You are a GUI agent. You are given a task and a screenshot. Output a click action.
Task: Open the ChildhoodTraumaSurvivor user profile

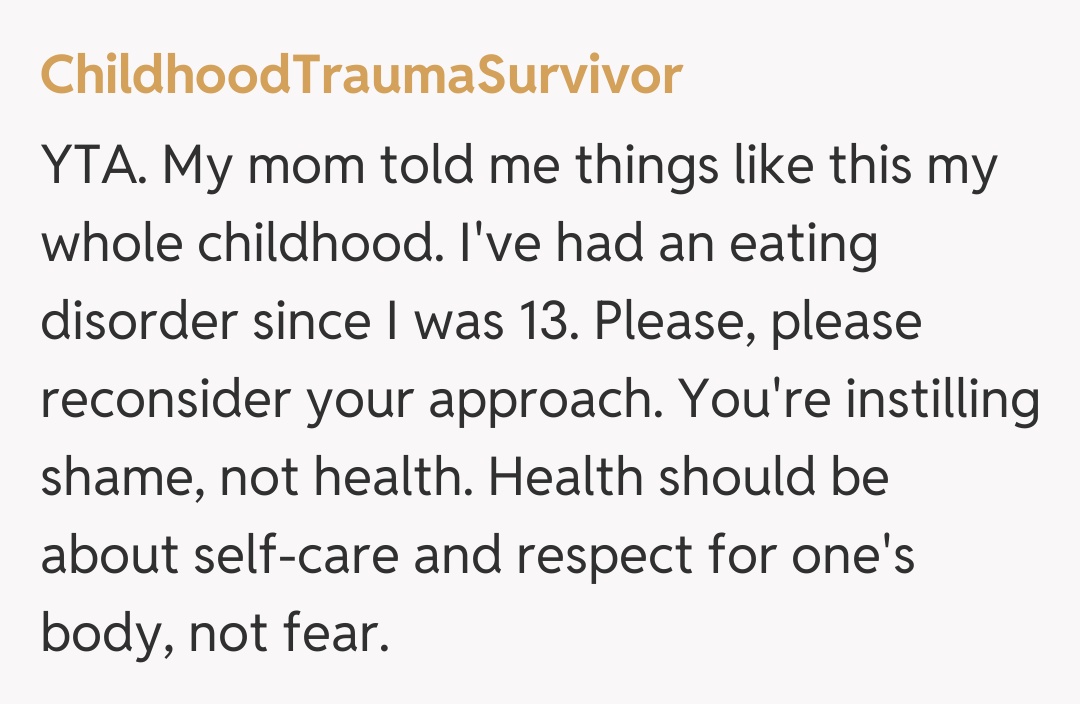(361, 76)
